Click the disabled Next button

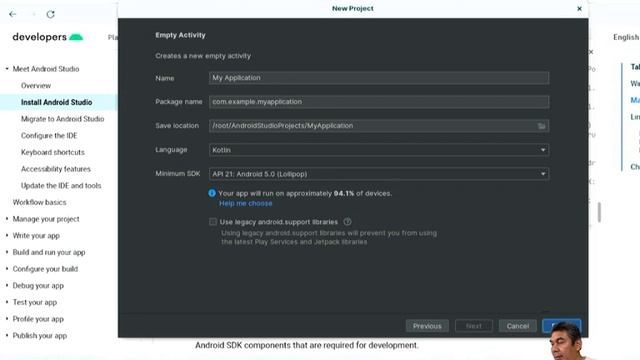474,326
